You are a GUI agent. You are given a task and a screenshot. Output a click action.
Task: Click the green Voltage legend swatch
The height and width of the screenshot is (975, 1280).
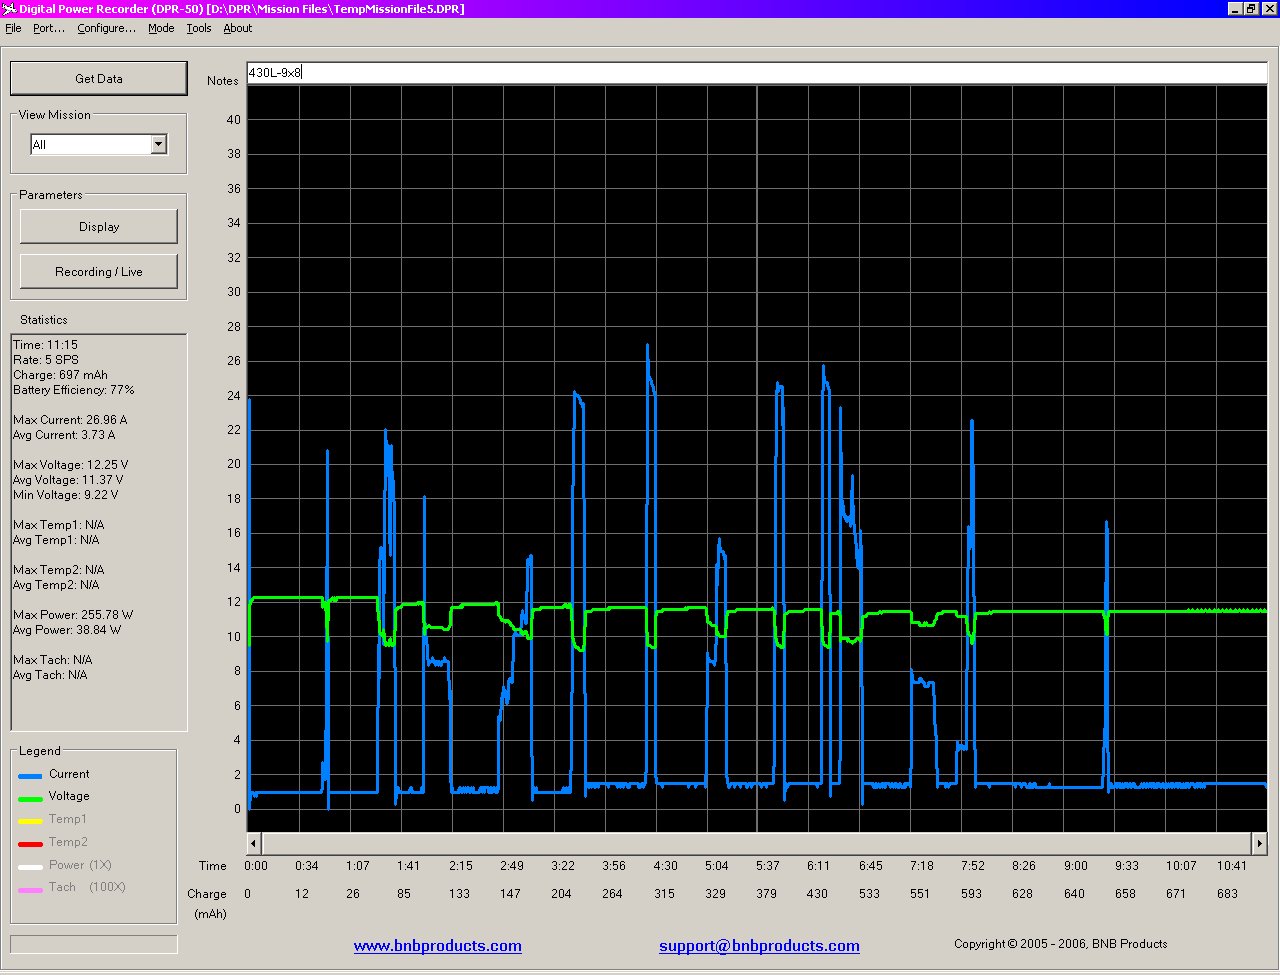tap(31, 799)
